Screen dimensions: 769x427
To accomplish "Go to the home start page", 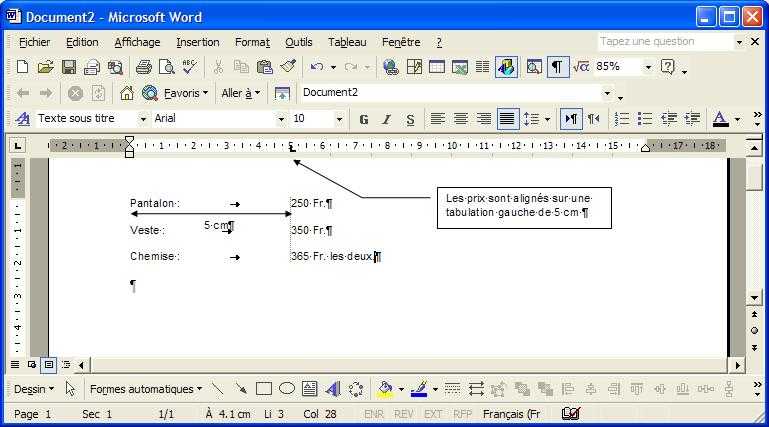I will [x=127, y=93].
